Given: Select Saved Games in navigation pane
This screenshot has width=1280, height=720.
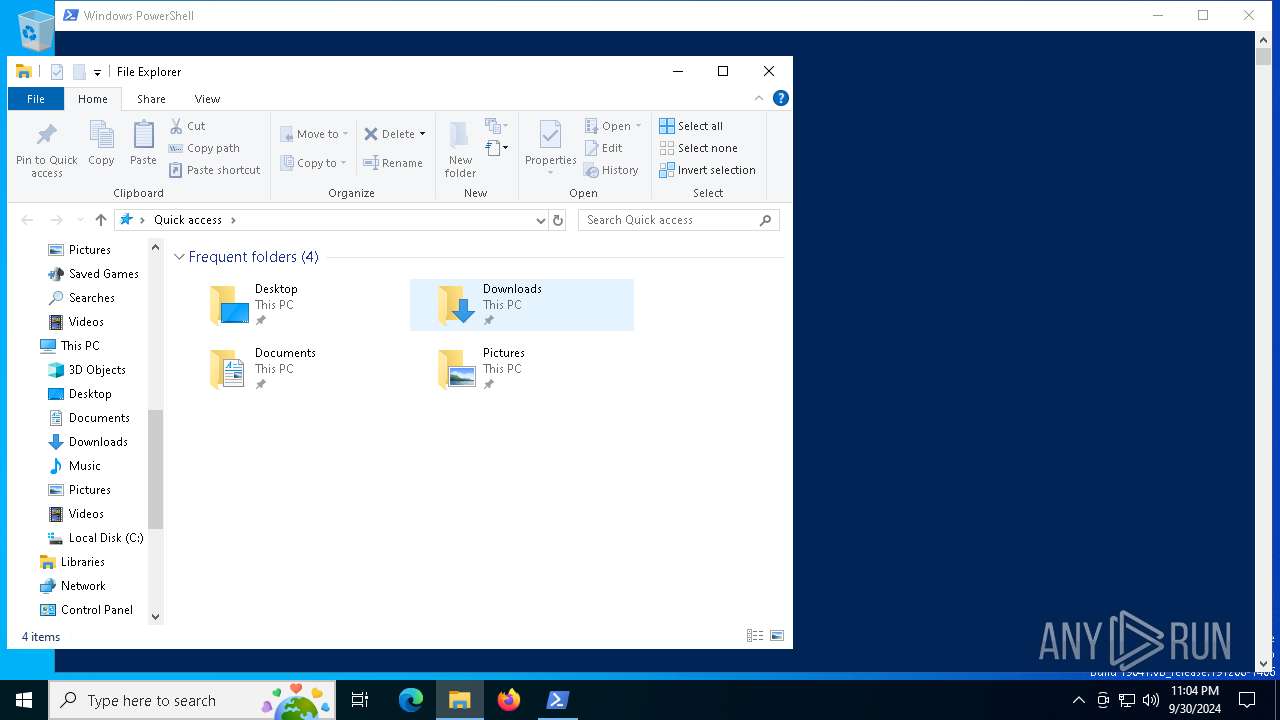Looking at the screenshot, I should point(104,274).
